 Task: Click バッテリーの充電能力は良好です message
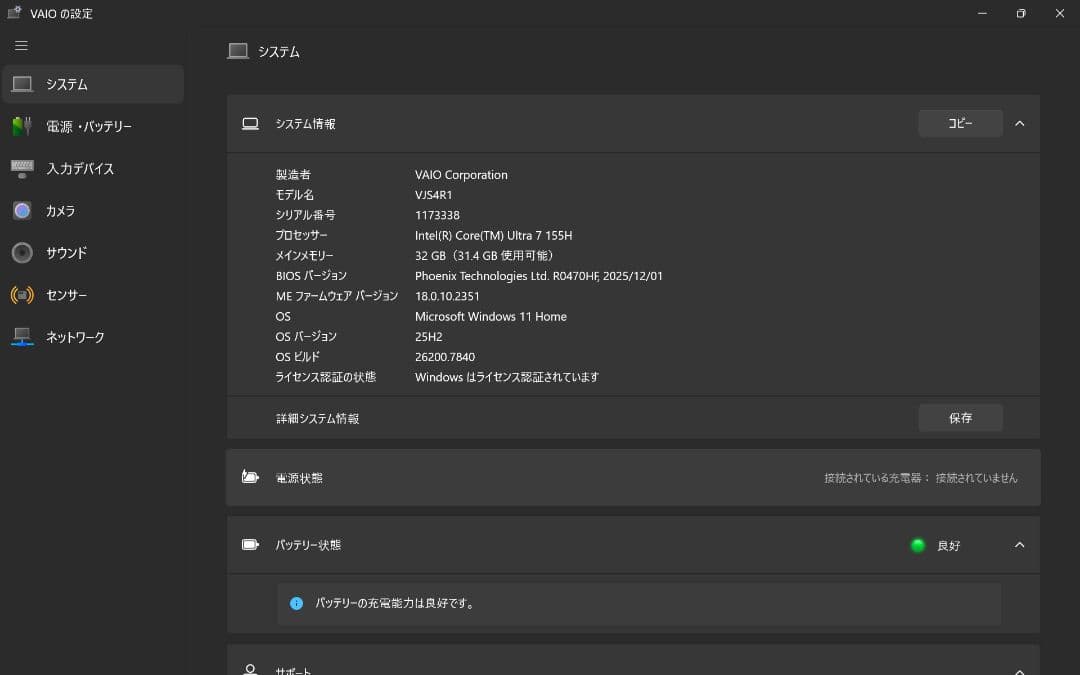pos(395,603)
